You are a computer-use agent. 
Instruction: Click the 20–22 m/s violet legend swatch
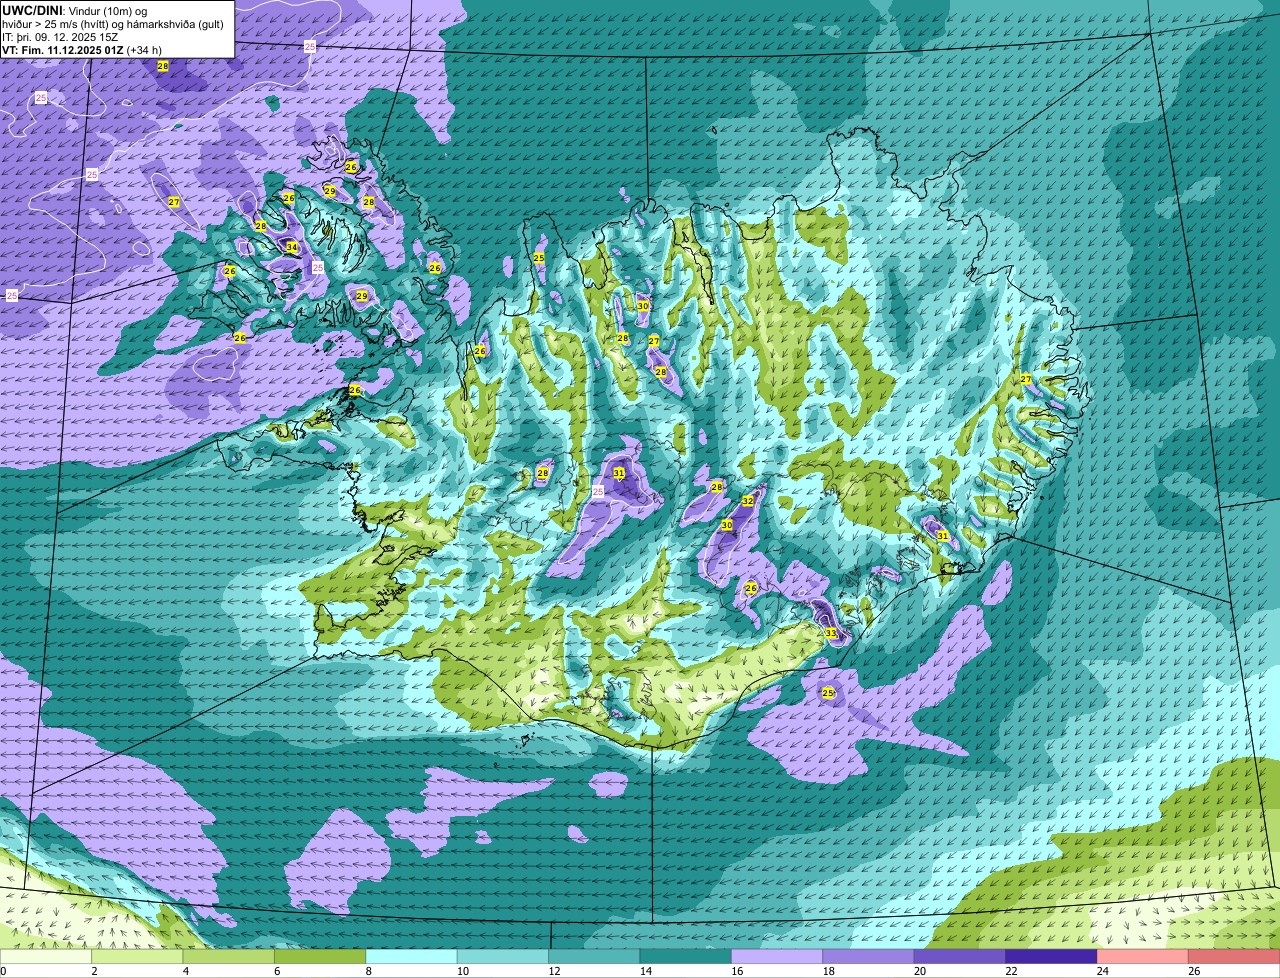[x=960, y=956]
